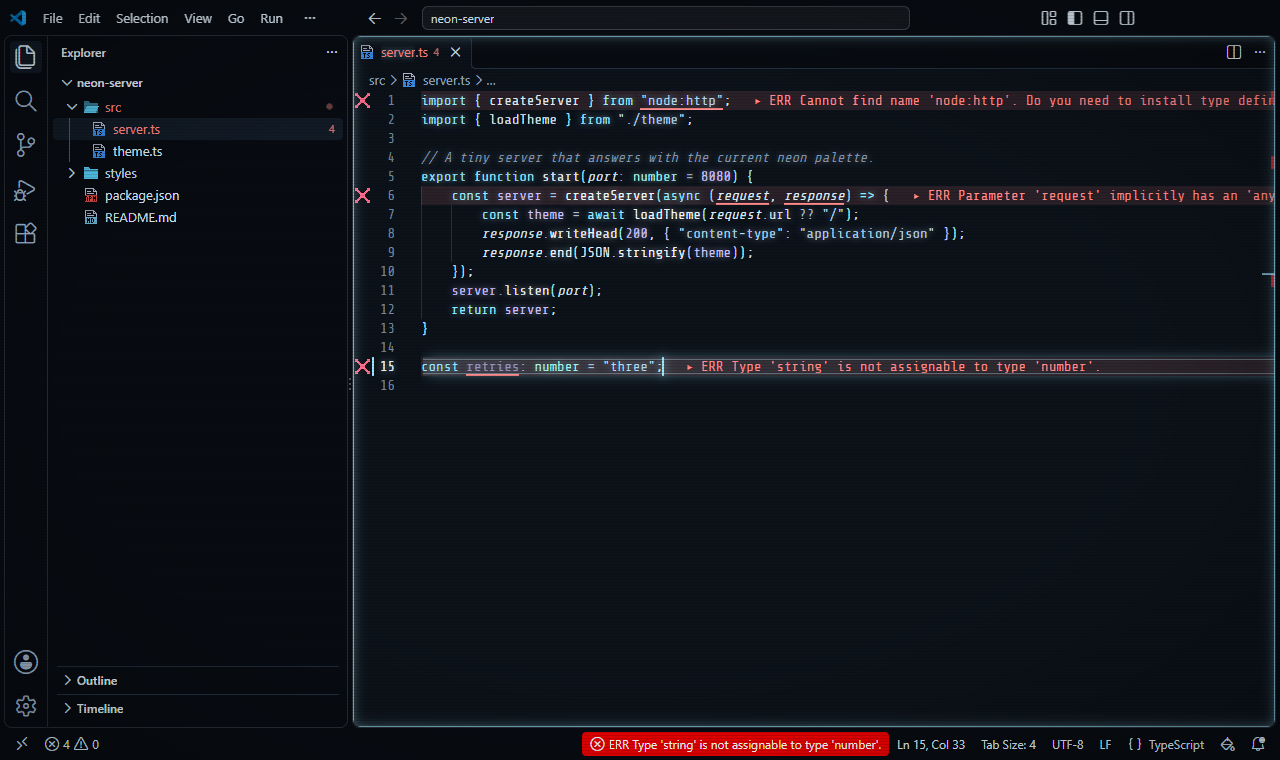
Task: Open the notifications bell
Action: click(1257, 744)
